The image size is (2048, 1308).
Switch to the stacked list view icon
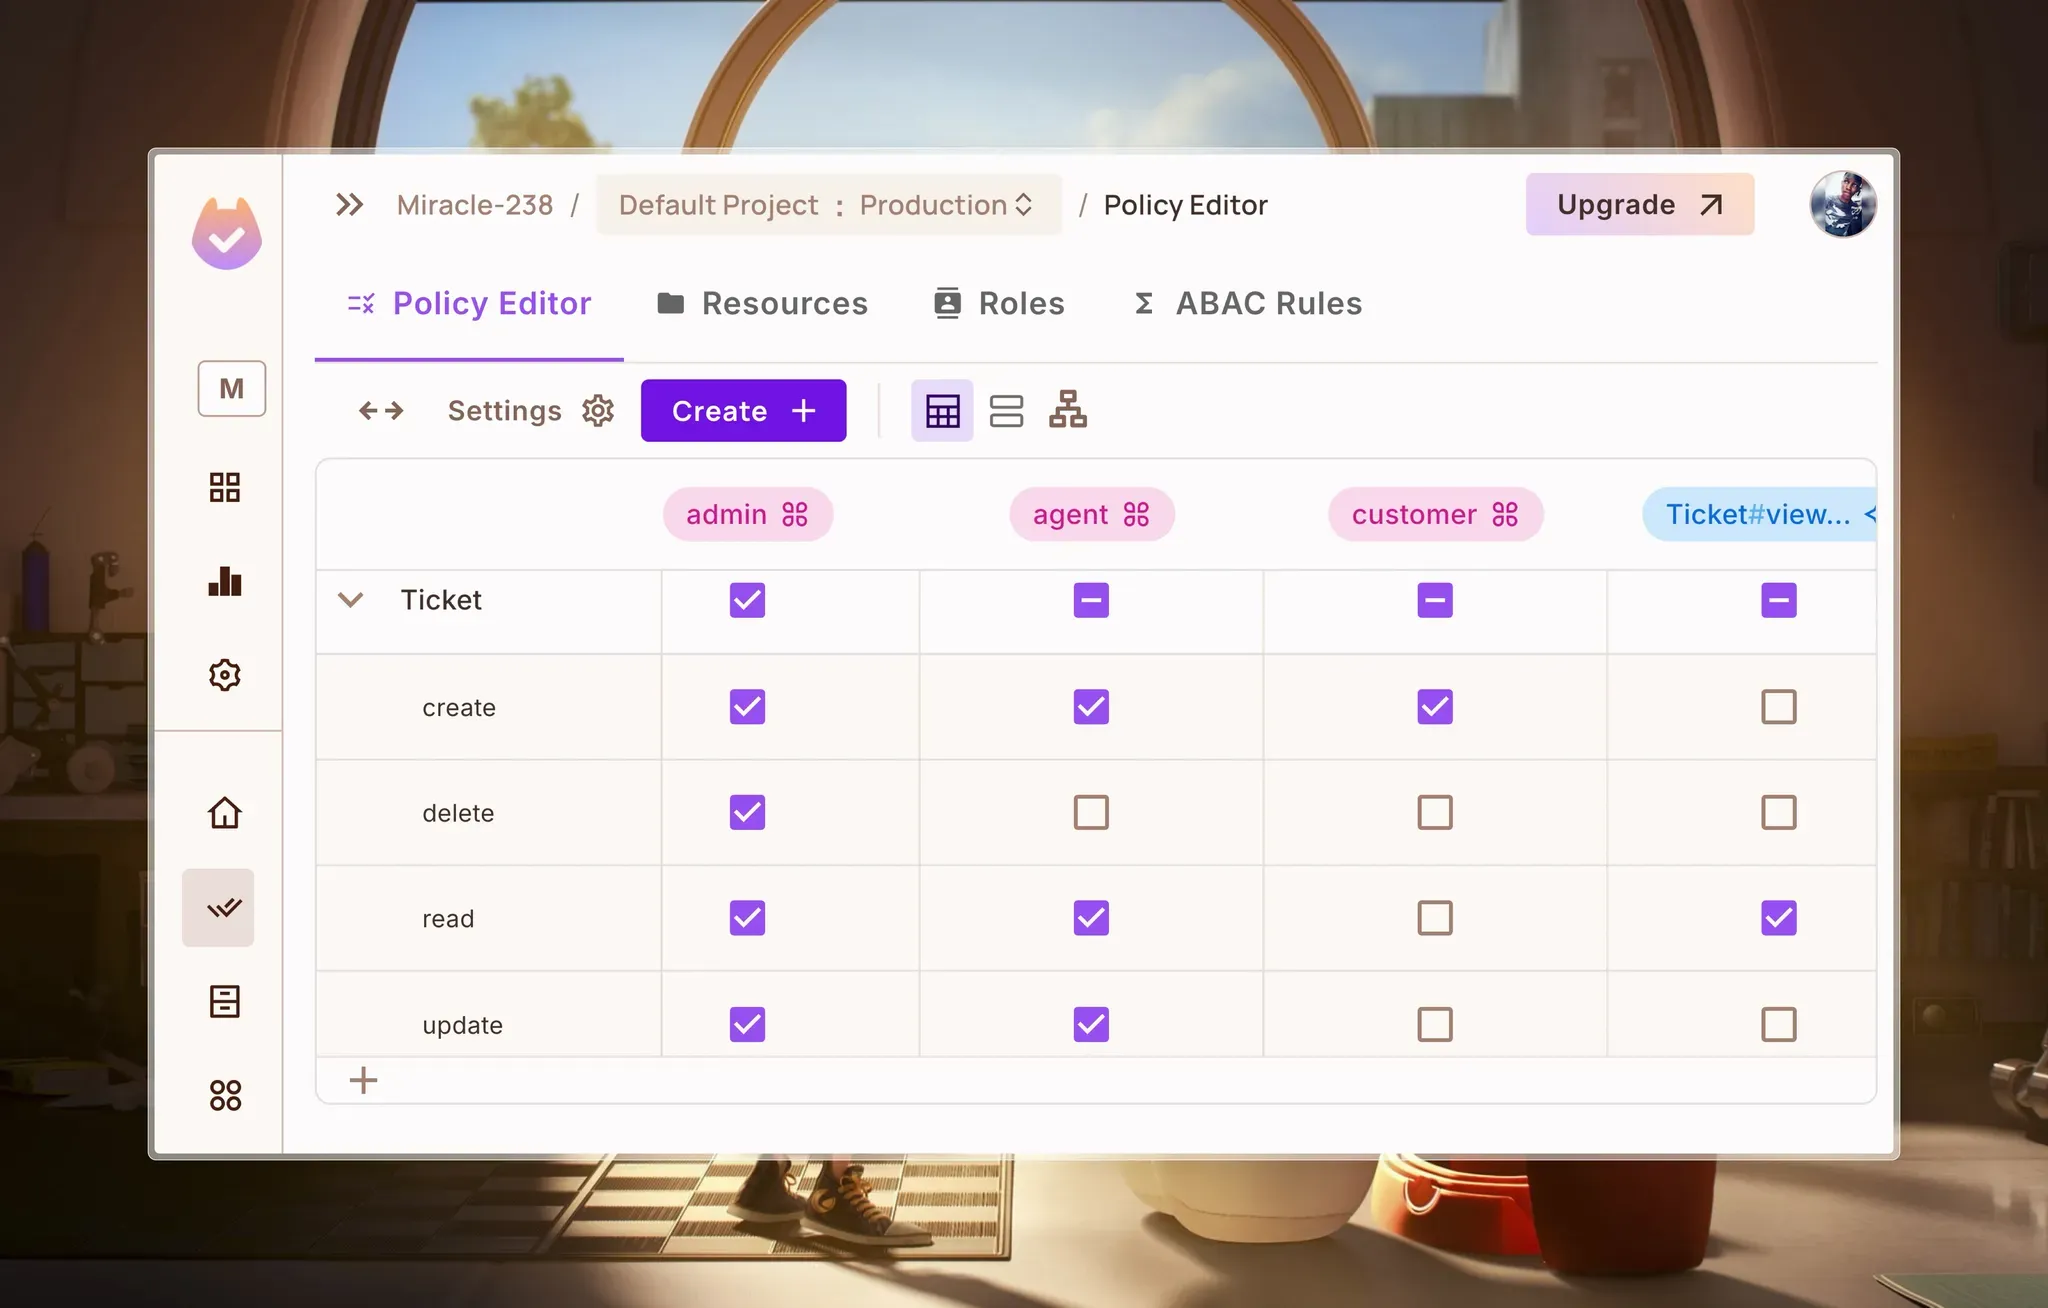(1006, 410)
